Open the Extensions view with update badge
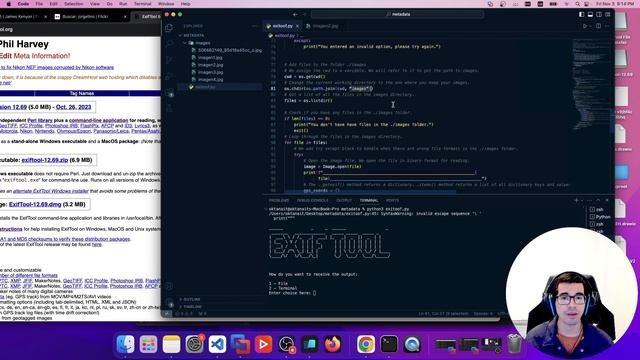Viewport: 640px width, 360px height. tap(170, 93)
